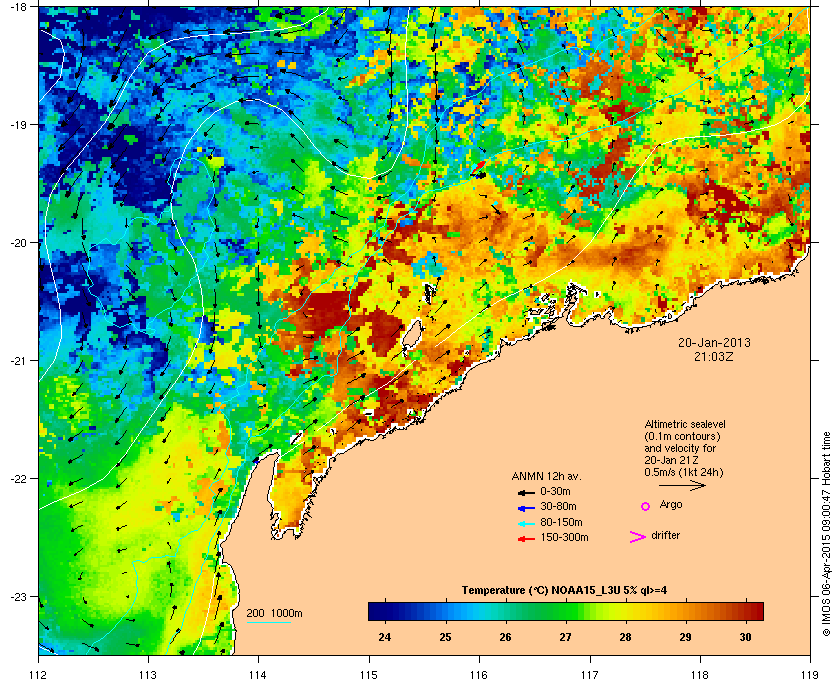The height and width of the screenshot is (680, 840).
Task: Click the black 0-30m legend arrow
Action: [x=526, y=492]
